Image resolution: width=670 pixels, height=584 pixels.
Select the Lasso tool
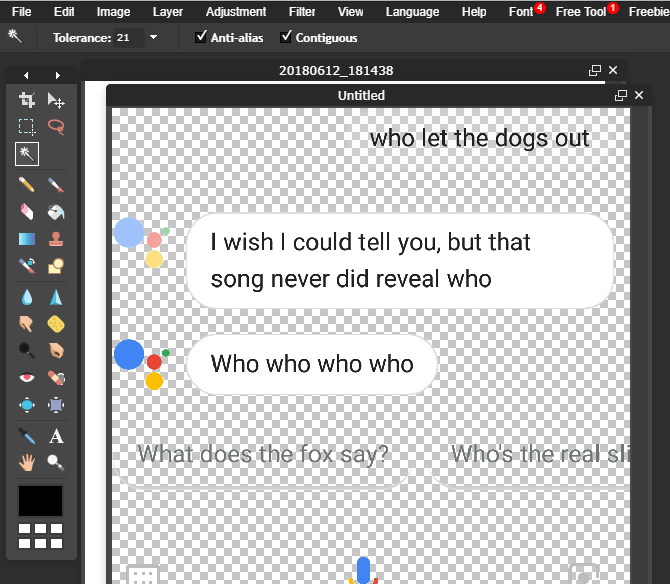coord(56,127)
